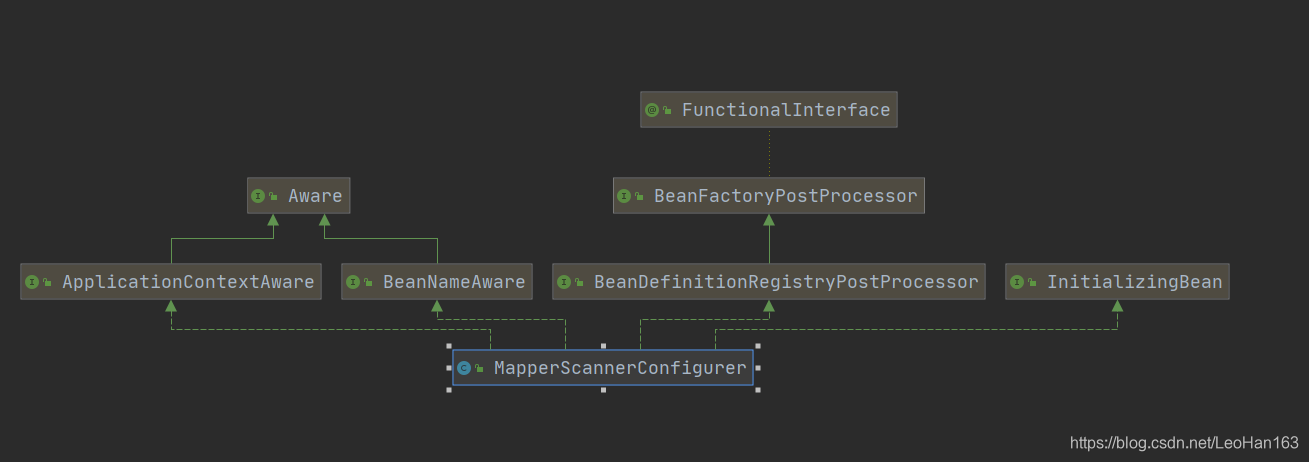Select the MapperScannerConfigurer class node
The height and width of the screenshot is (462, 1309).
603,368
